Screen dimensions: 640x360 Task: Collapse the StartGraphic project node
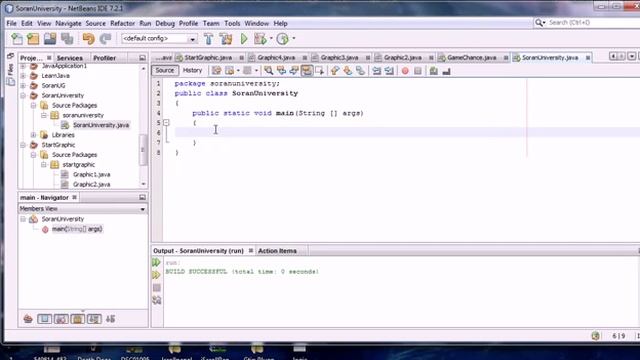23,144
